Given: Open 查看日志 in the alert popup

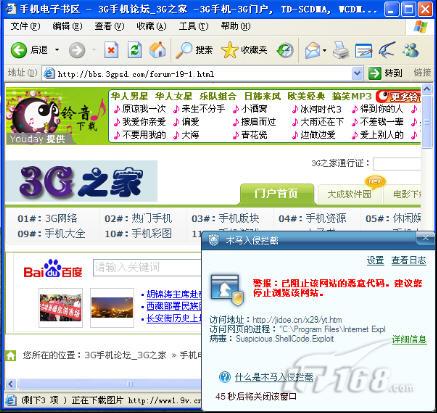Looking at the screenshot, I should (x=409, y=260).
